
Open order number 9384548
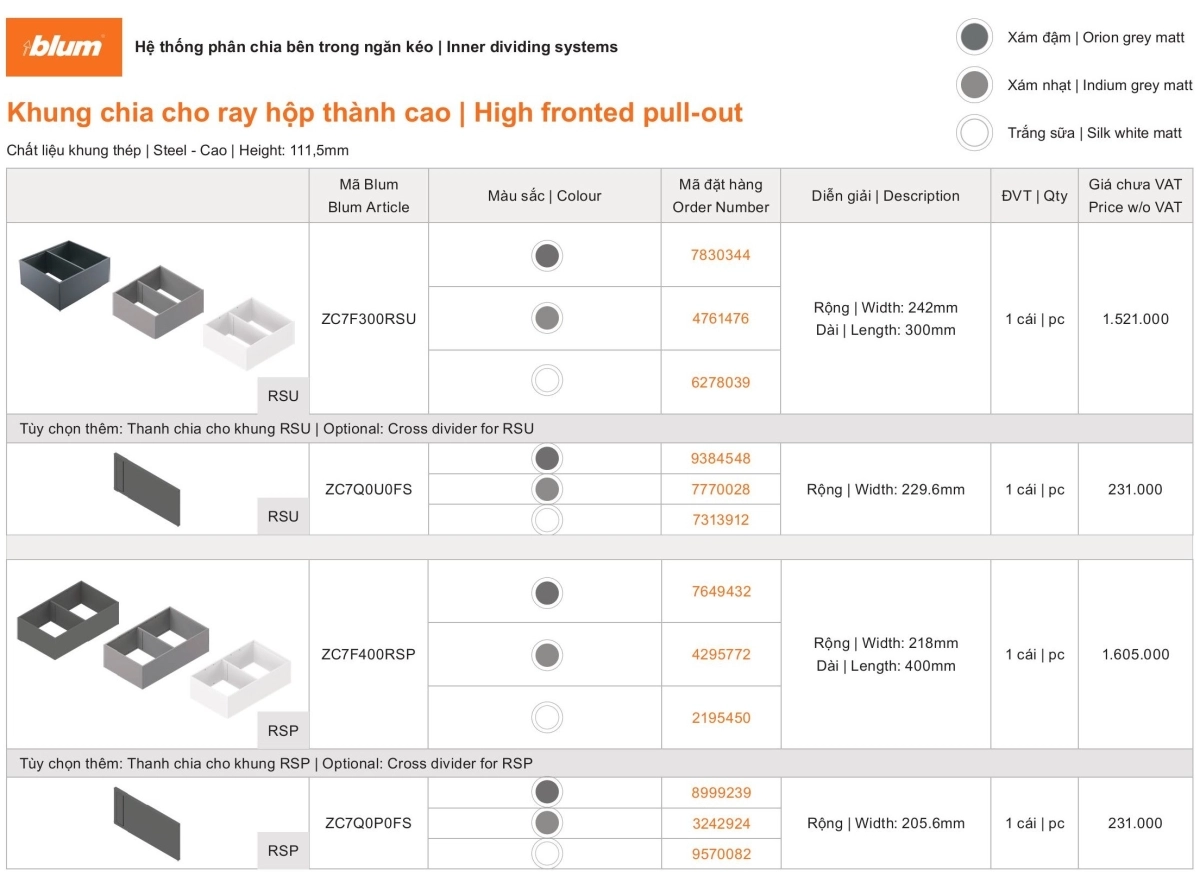click(x=720, y=459)
